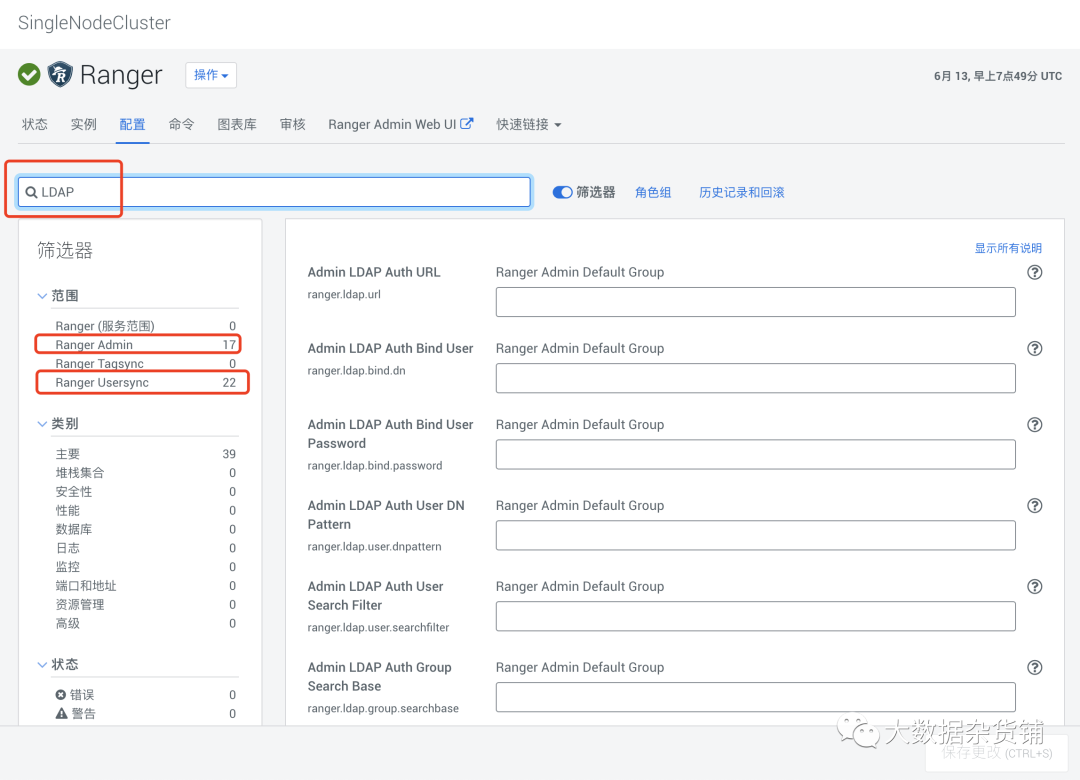1080x780 pixels.
Task: Click the 角色组 role groups link
Action: [653, 192]
